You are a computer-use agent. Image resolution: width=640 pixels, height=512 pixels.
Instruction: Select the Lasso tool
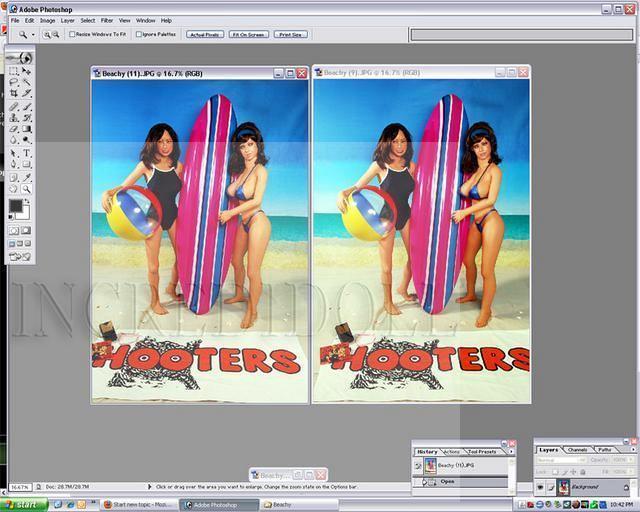point(13,82)
